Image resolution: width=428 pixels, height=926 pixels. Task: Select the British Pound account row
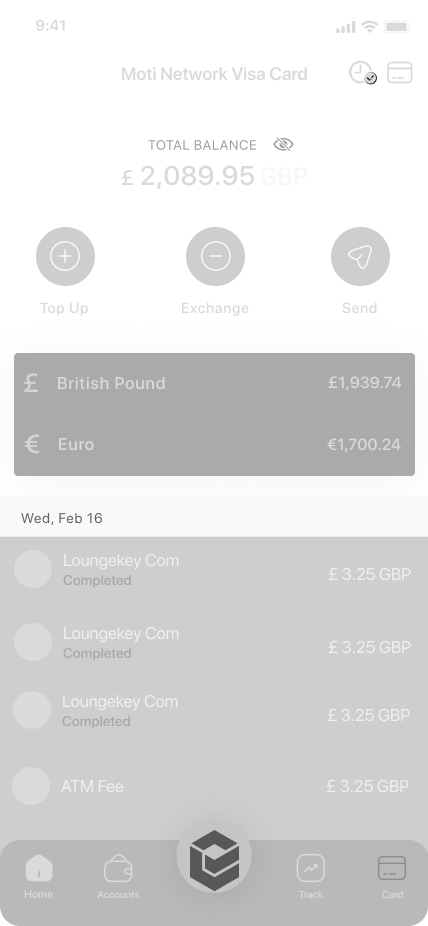coord(214,383)
